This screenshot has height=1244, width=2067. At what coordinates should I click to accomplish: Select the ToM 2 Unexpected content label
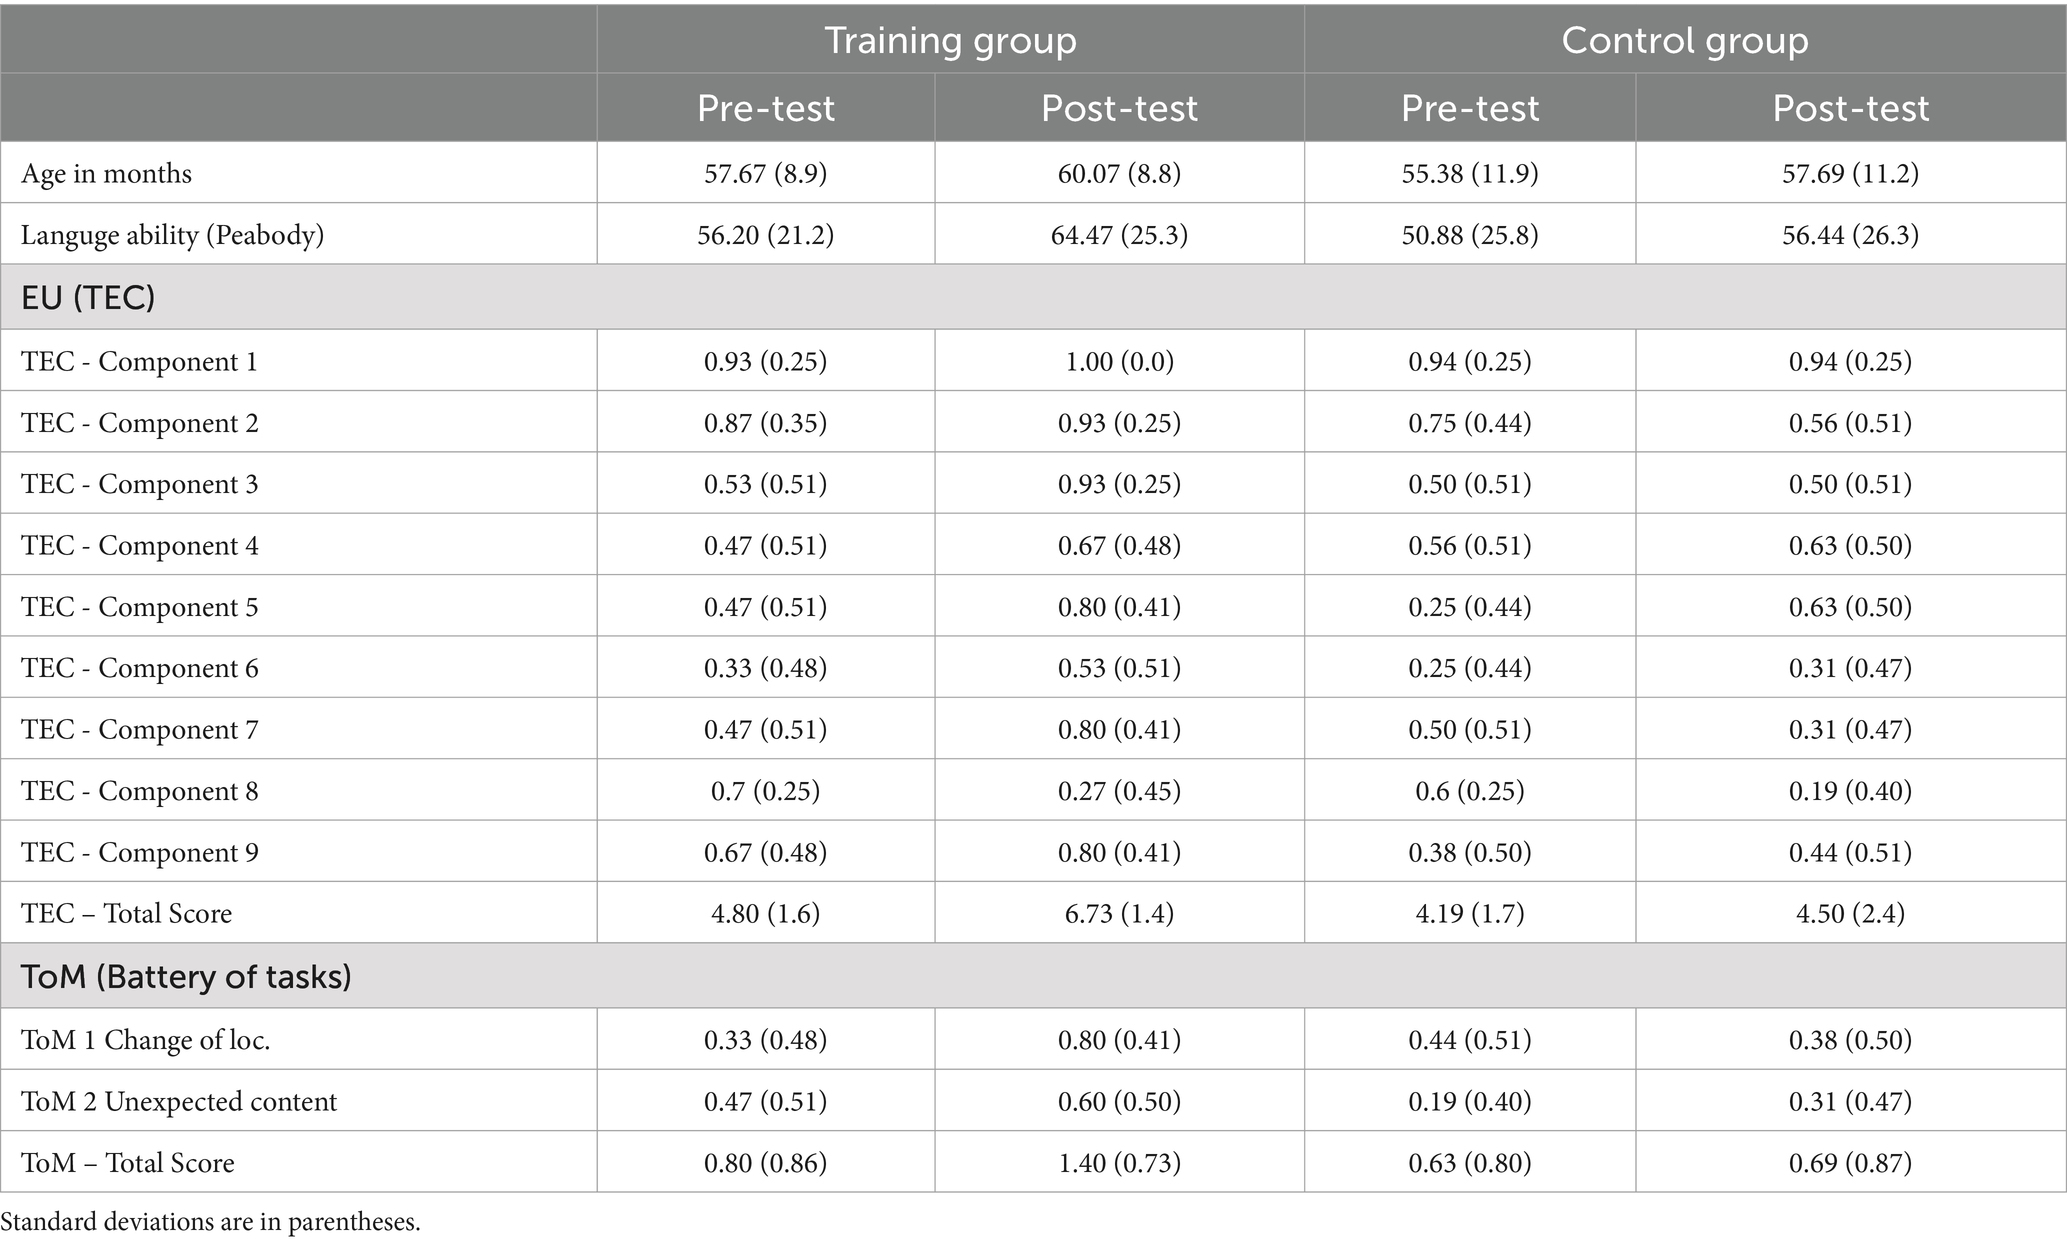178,1101
